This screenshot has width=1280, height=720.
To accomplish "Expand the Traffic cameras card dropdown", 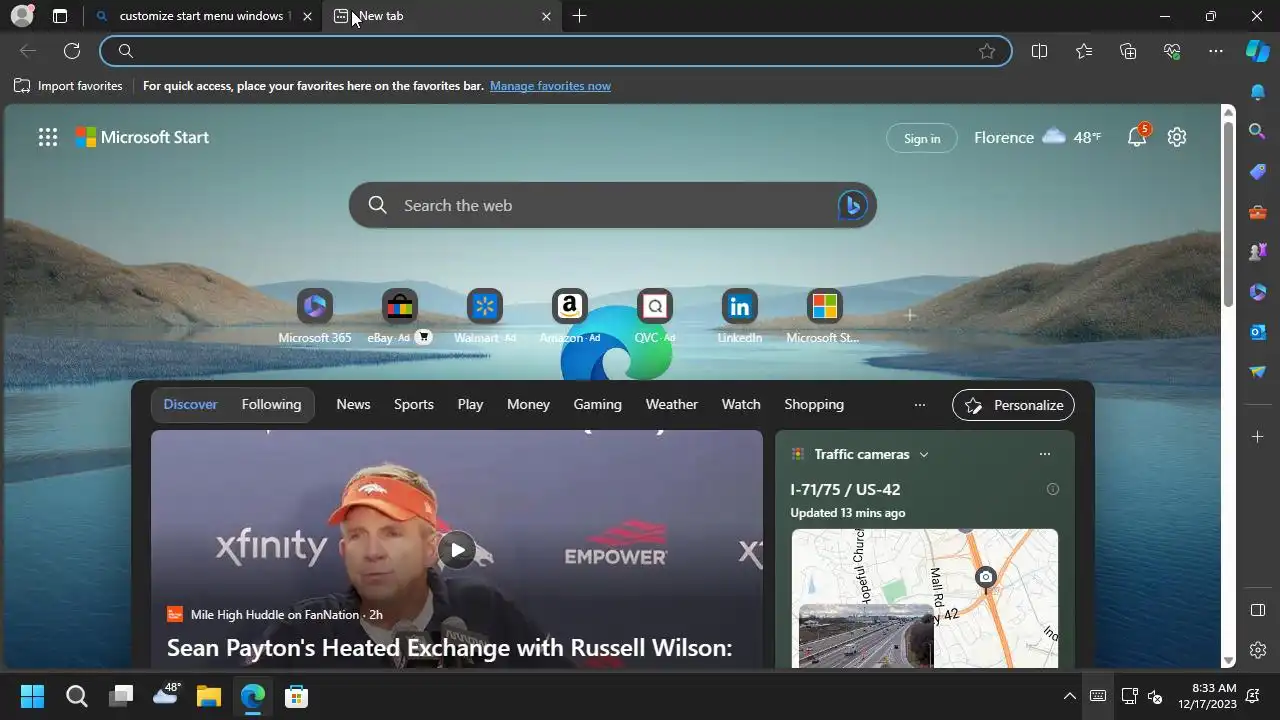I will click(x=924, y=454).
